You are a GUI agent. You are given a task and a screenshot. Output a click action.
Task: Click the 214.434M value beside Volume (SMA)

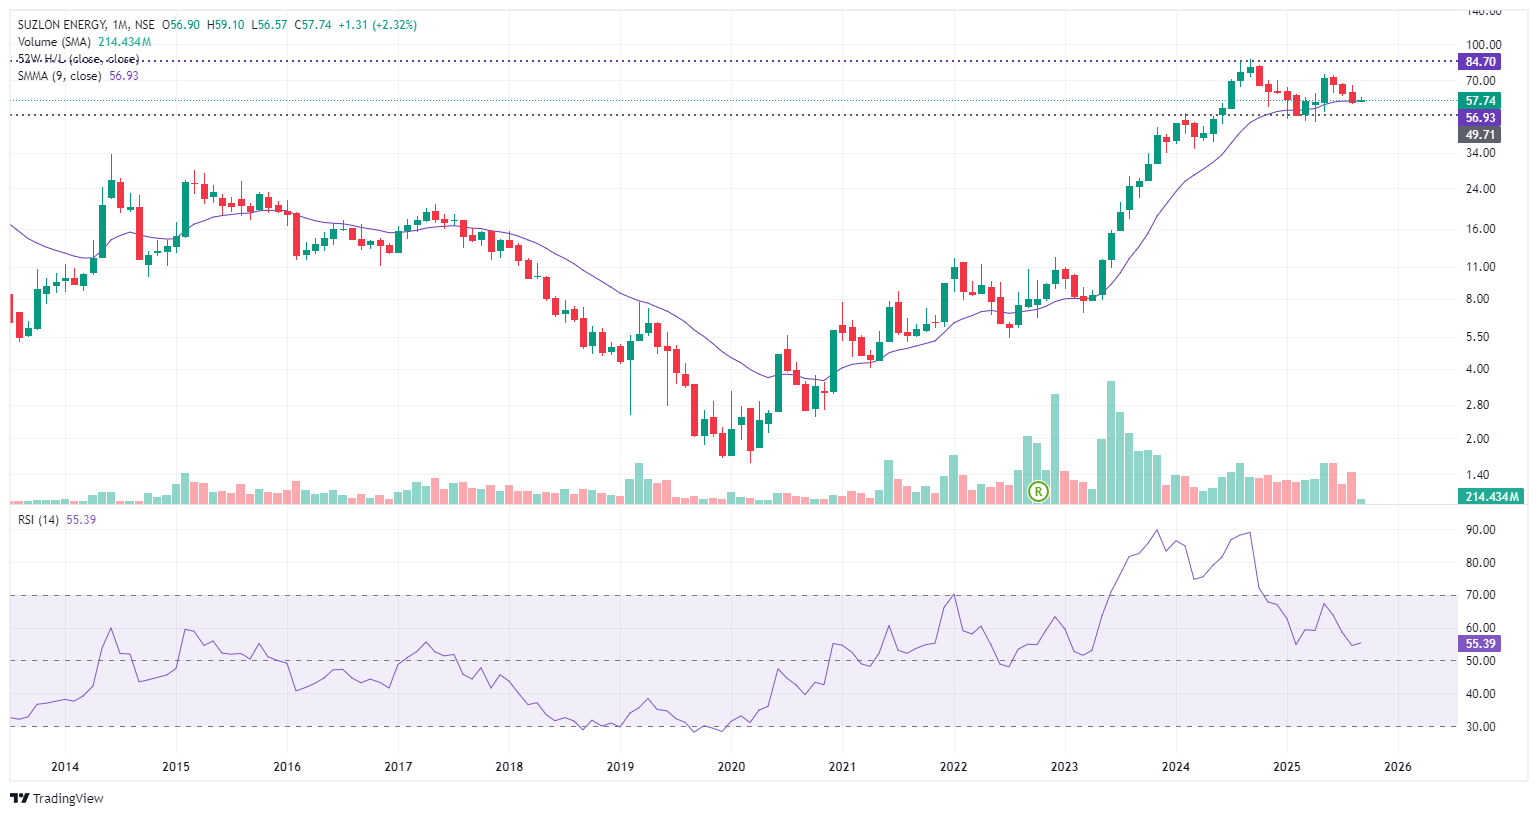click(125, 42)
